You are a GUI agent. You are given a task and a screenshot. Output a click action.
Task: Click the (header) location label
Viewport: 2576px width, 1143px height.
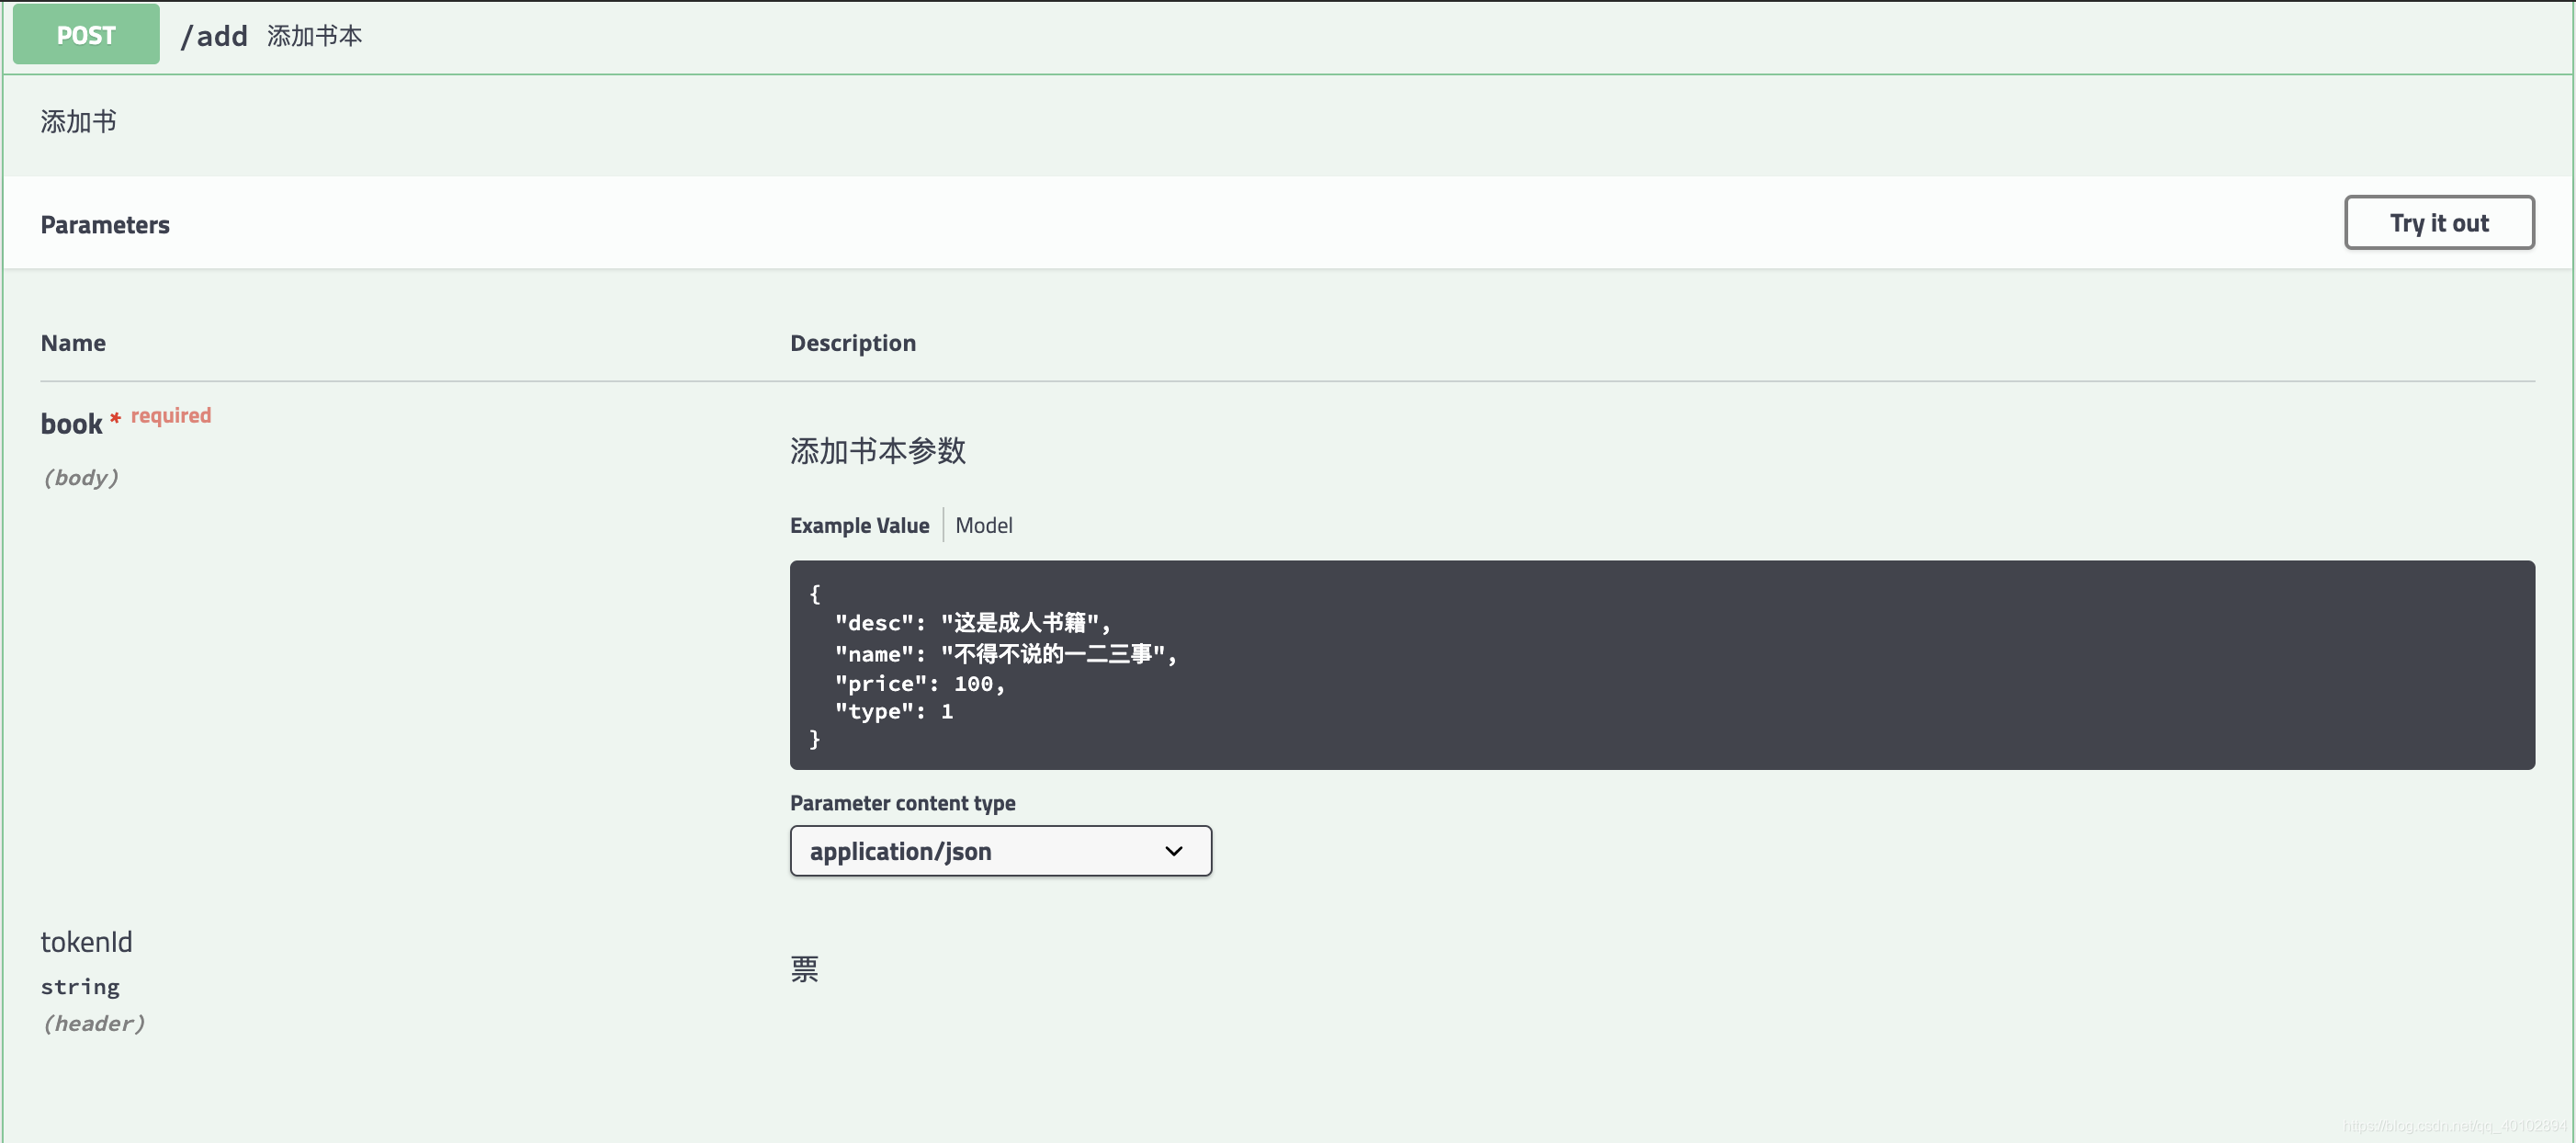pos(93,1023)
